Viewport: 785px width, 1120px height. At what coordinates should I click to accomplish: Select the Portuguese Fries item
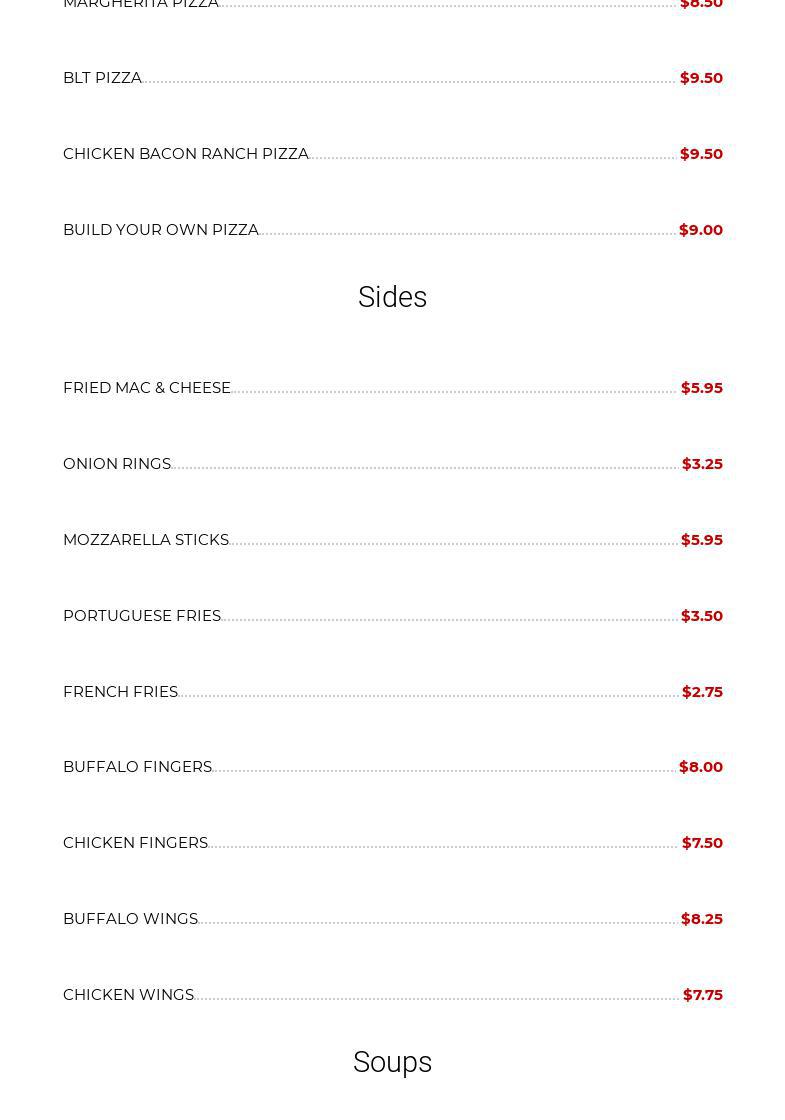(142, 616)
